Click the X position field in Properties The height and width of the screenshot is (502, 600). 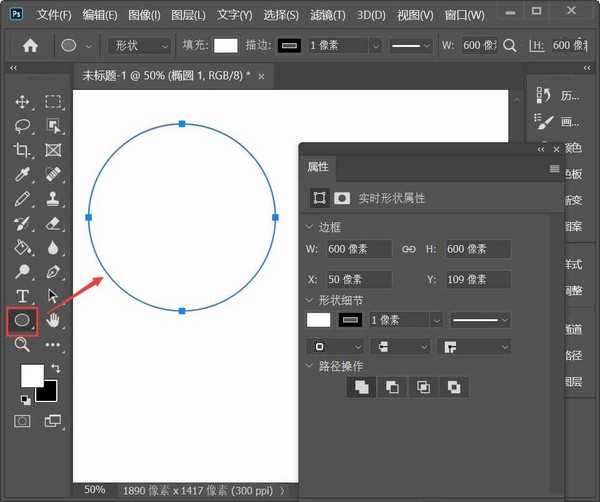coord(358,279)
